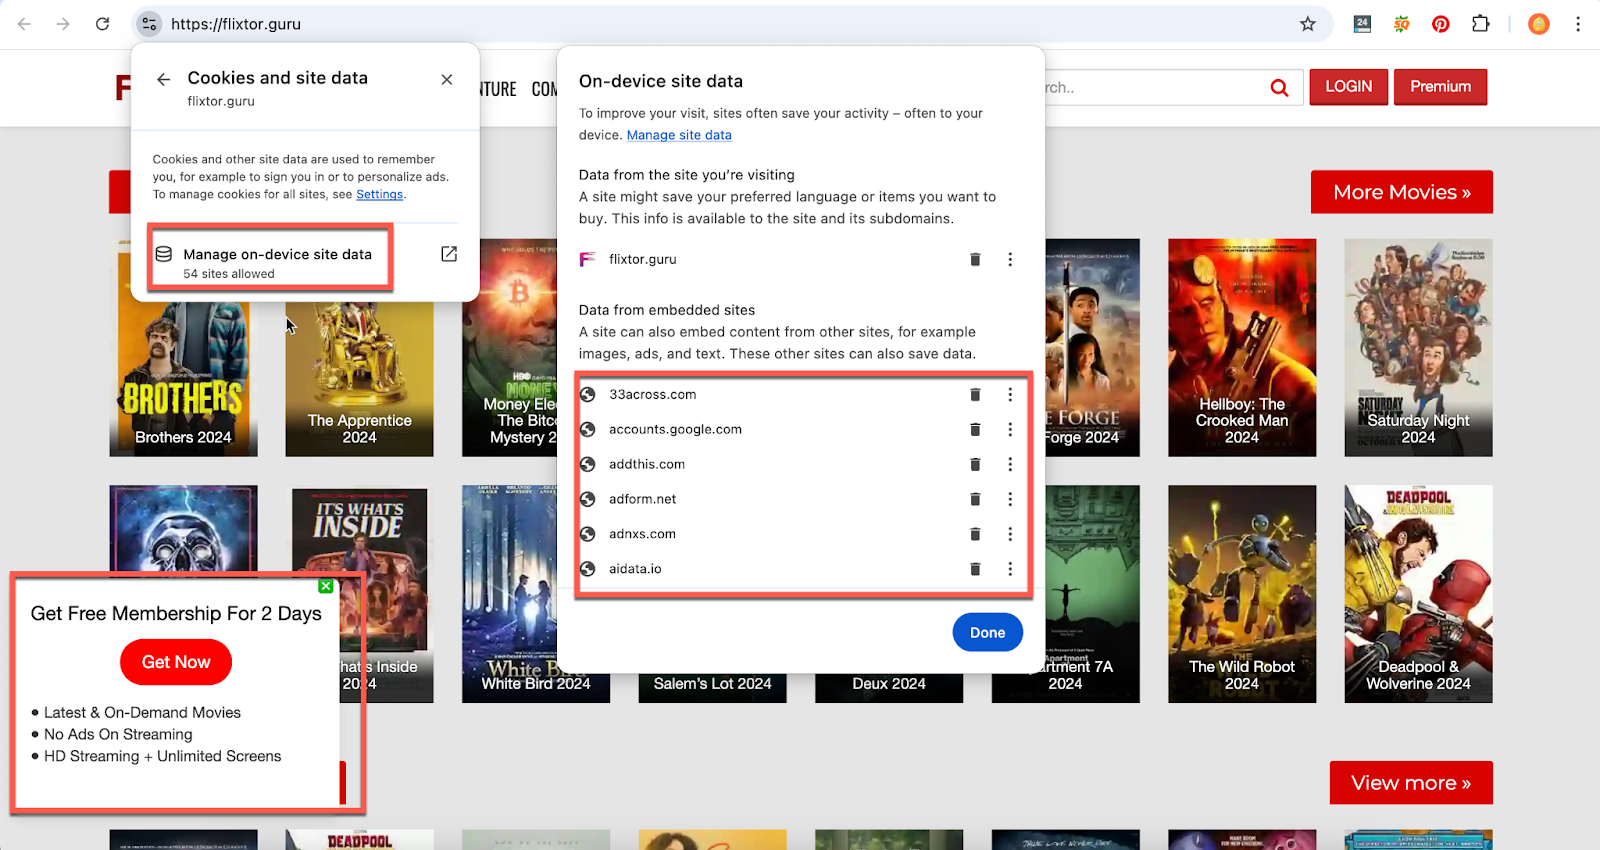Click the addthis.com entry

tap(647, 464)
